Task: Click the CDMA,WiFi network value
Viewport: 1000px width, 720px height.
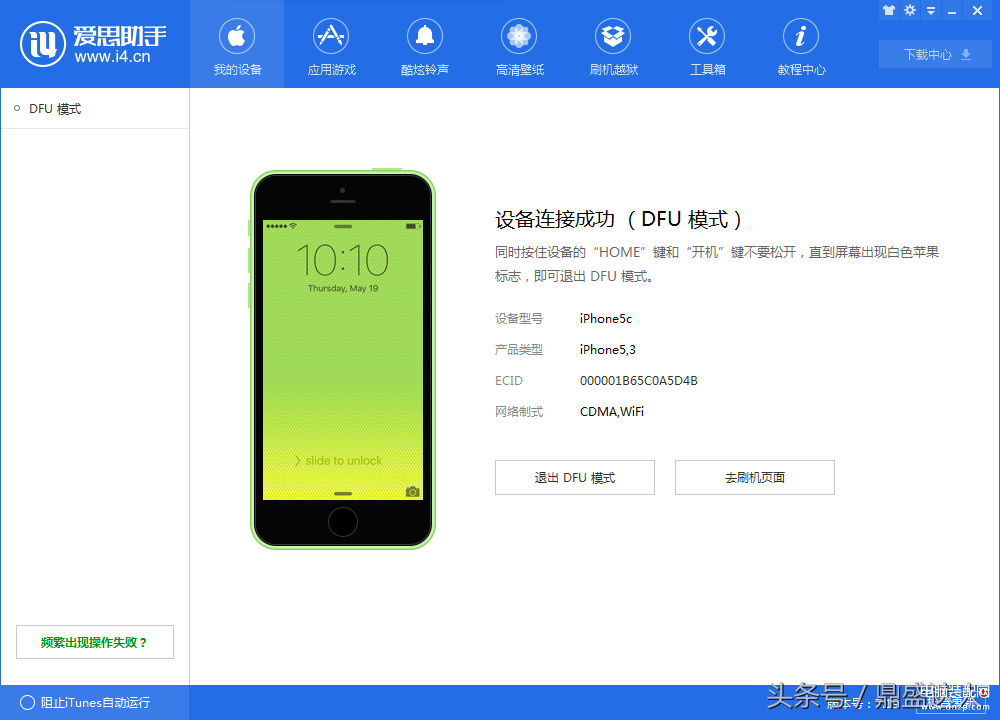Action: [x=612, y=412]
